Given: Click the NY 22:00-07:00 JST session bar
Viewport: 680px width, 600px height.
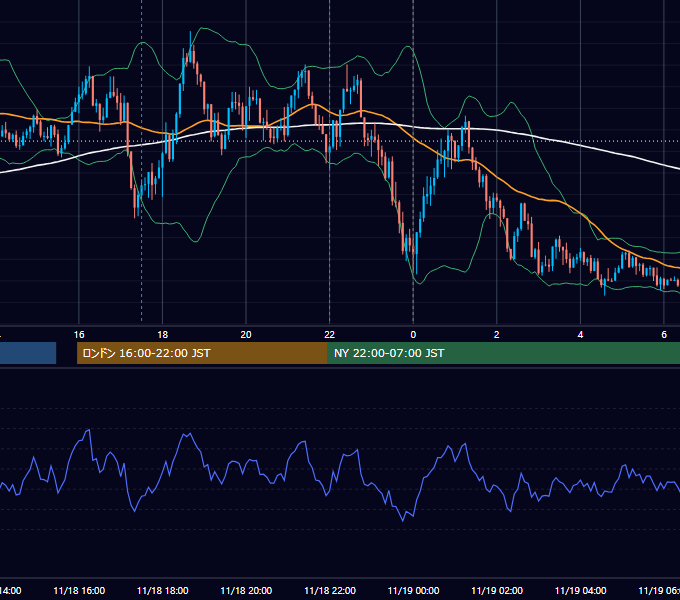Looking at the screenshot, I should pos(504,353).
